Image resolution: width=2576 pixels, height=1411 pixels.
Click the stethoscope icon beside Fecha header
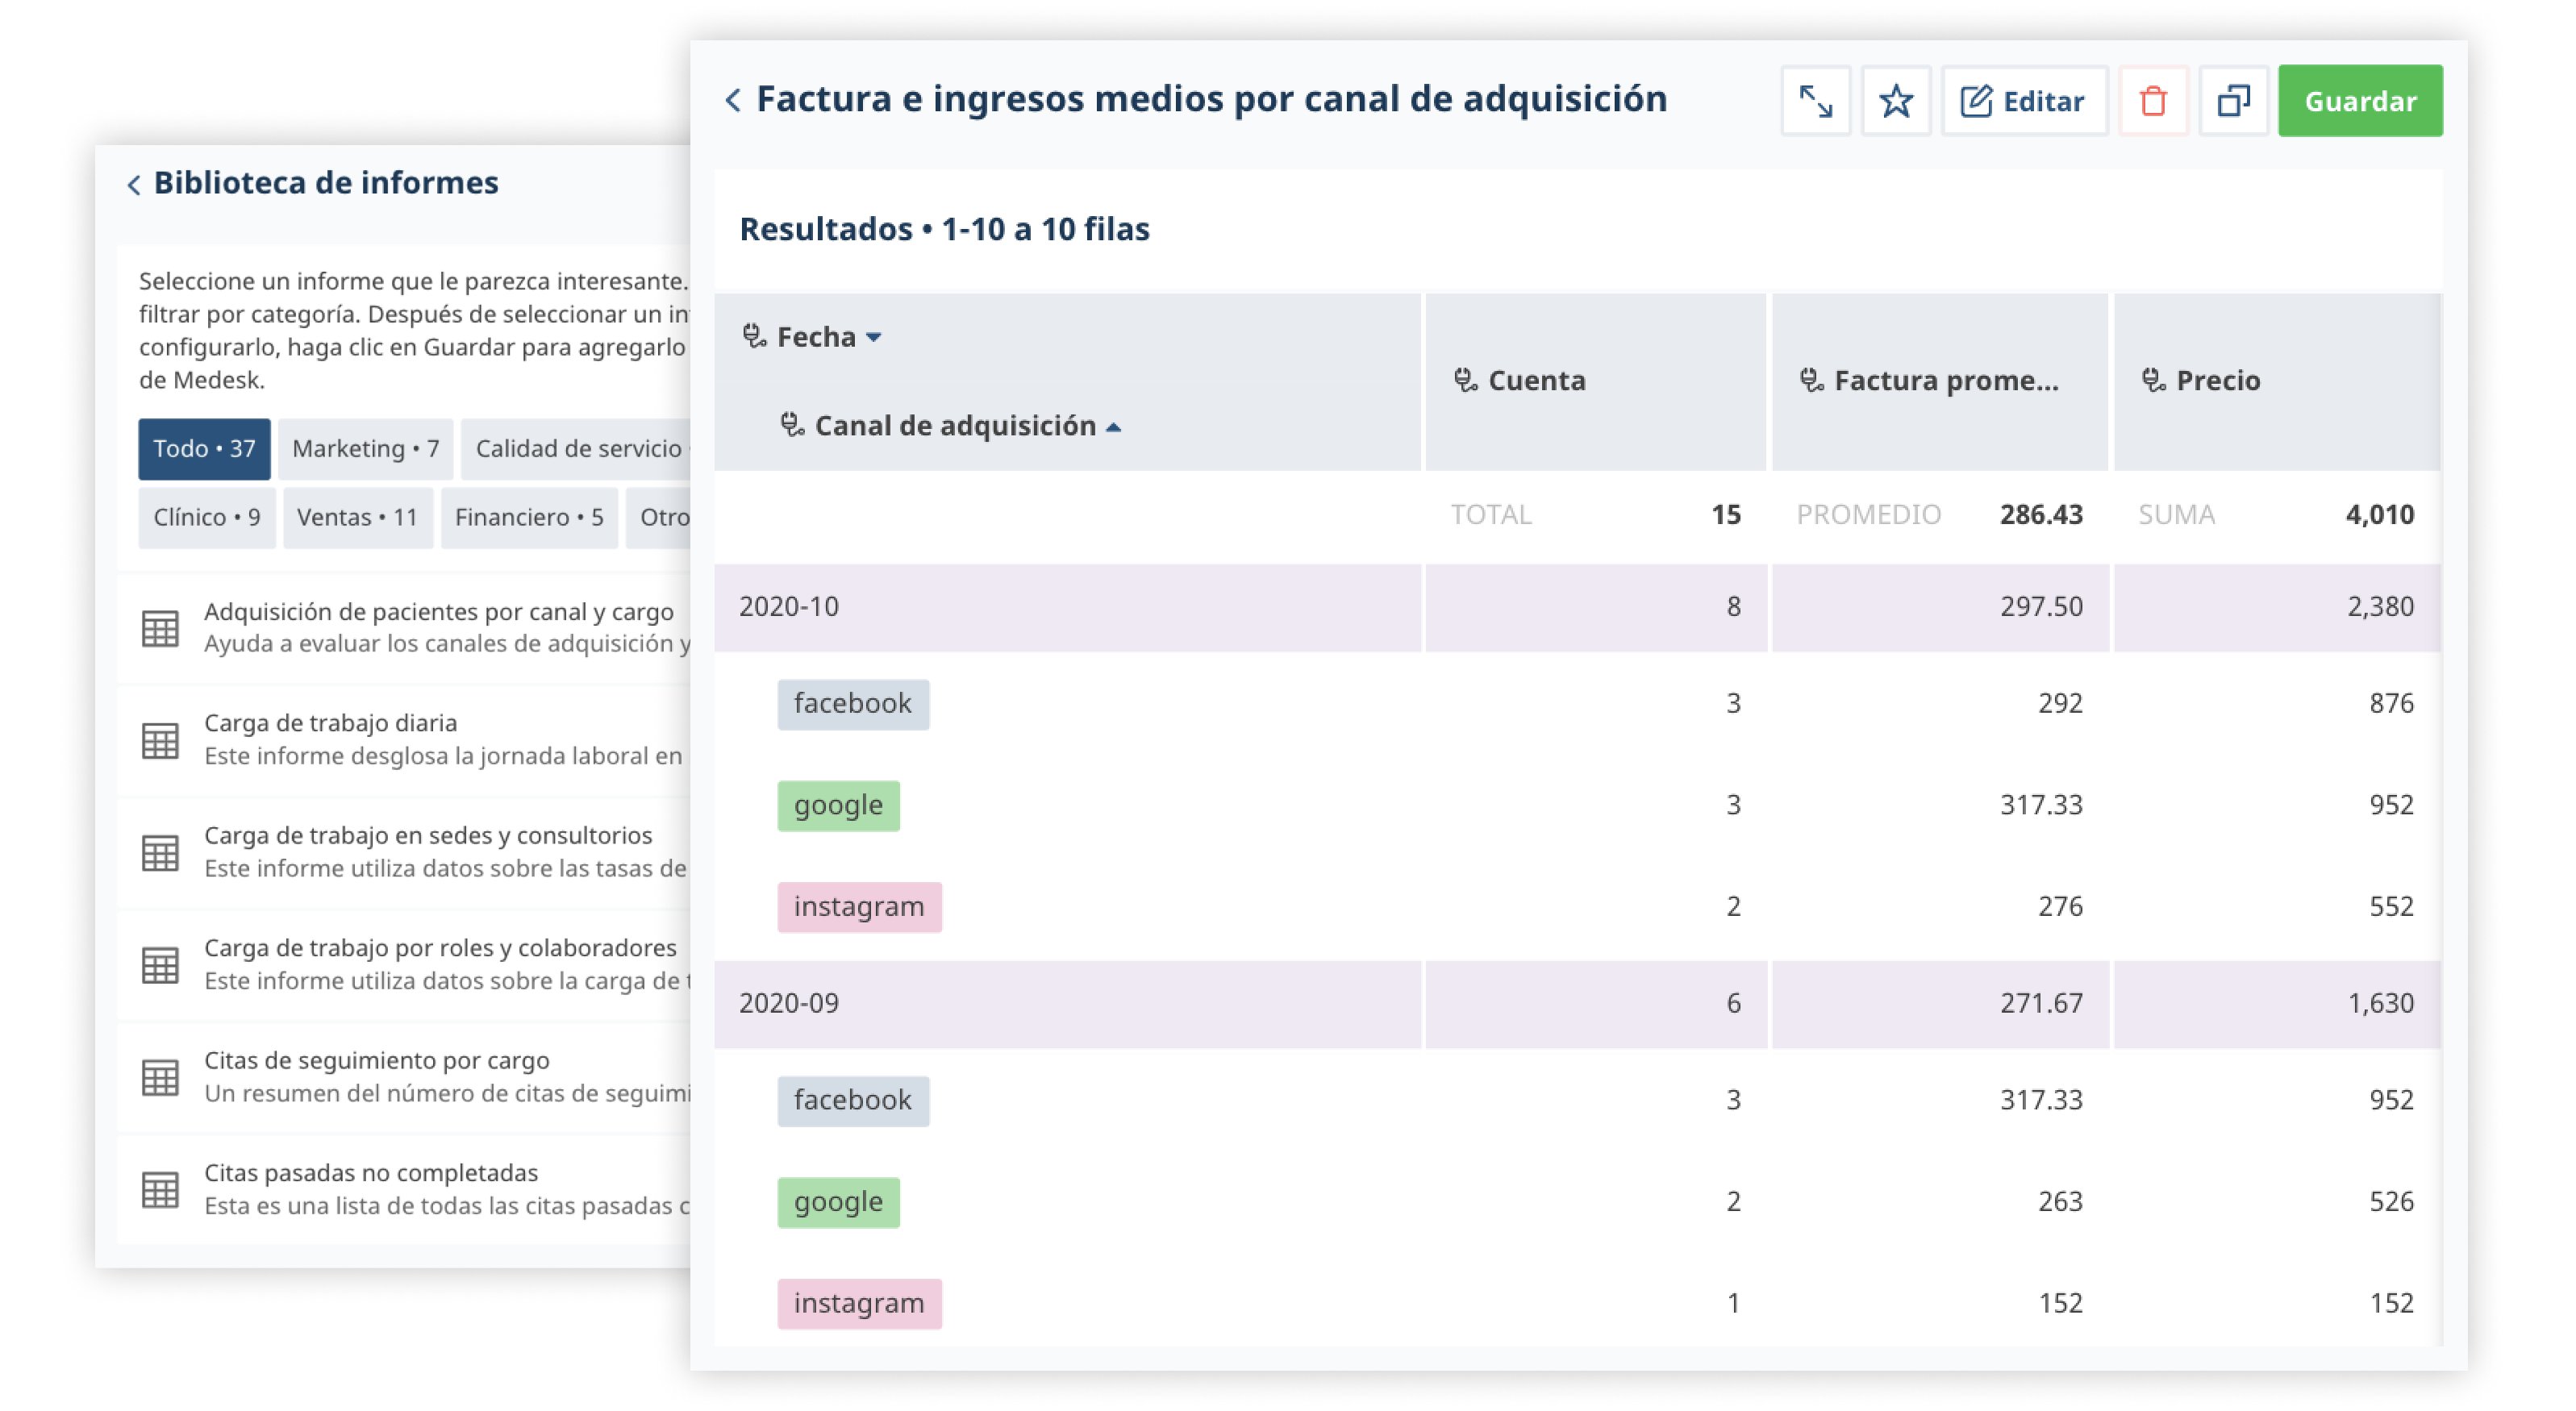(x=753, y=336)
